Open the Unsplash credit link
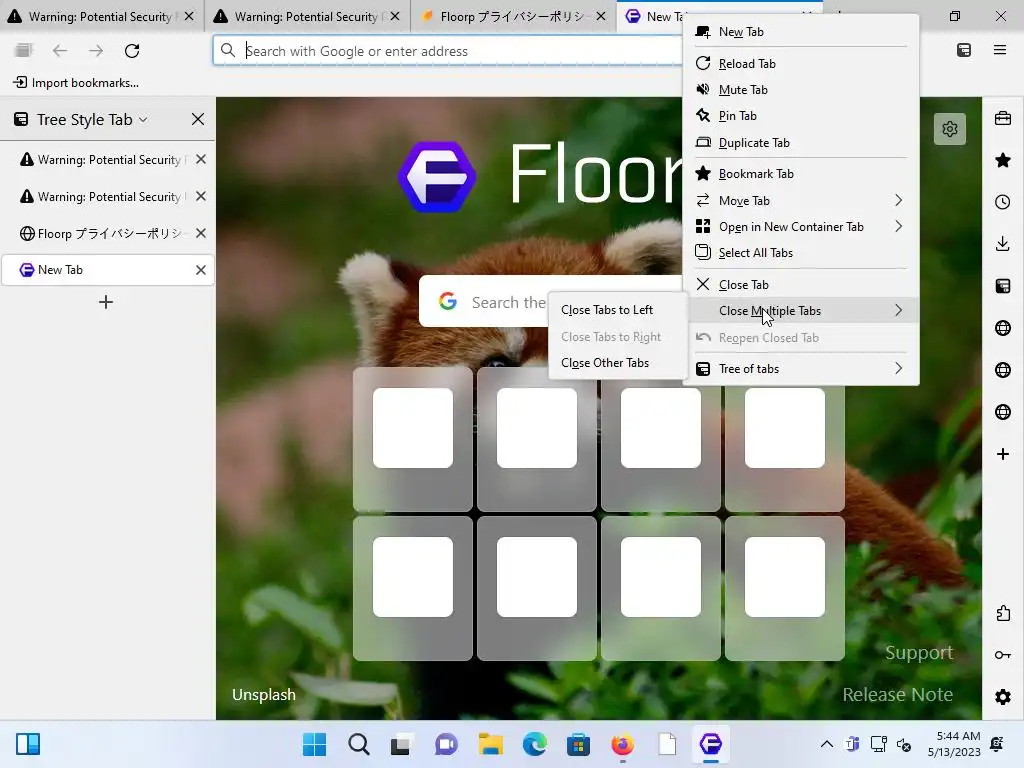 tap(264, 694)
